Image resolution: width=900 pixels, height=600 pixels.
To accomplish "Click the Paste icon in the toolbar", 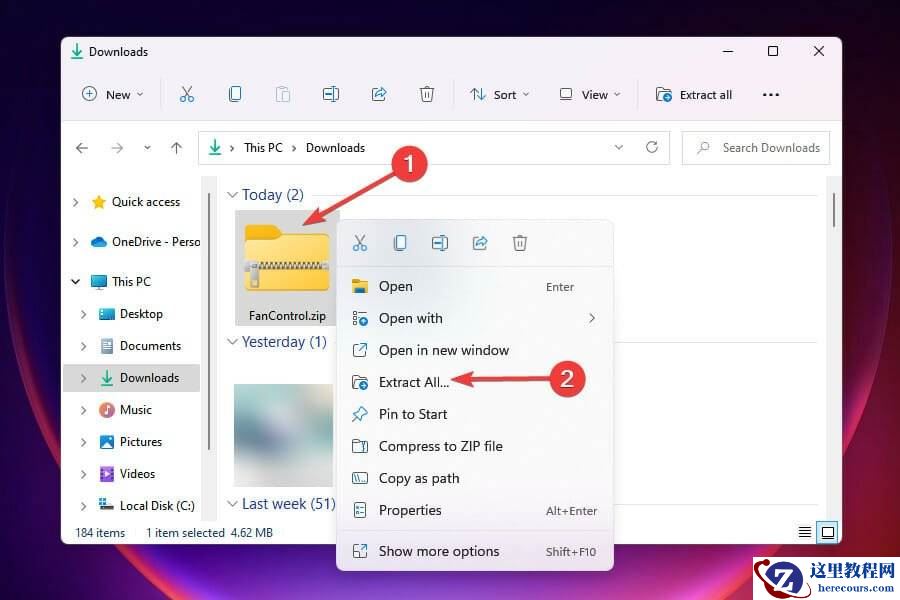I will 282,94.
